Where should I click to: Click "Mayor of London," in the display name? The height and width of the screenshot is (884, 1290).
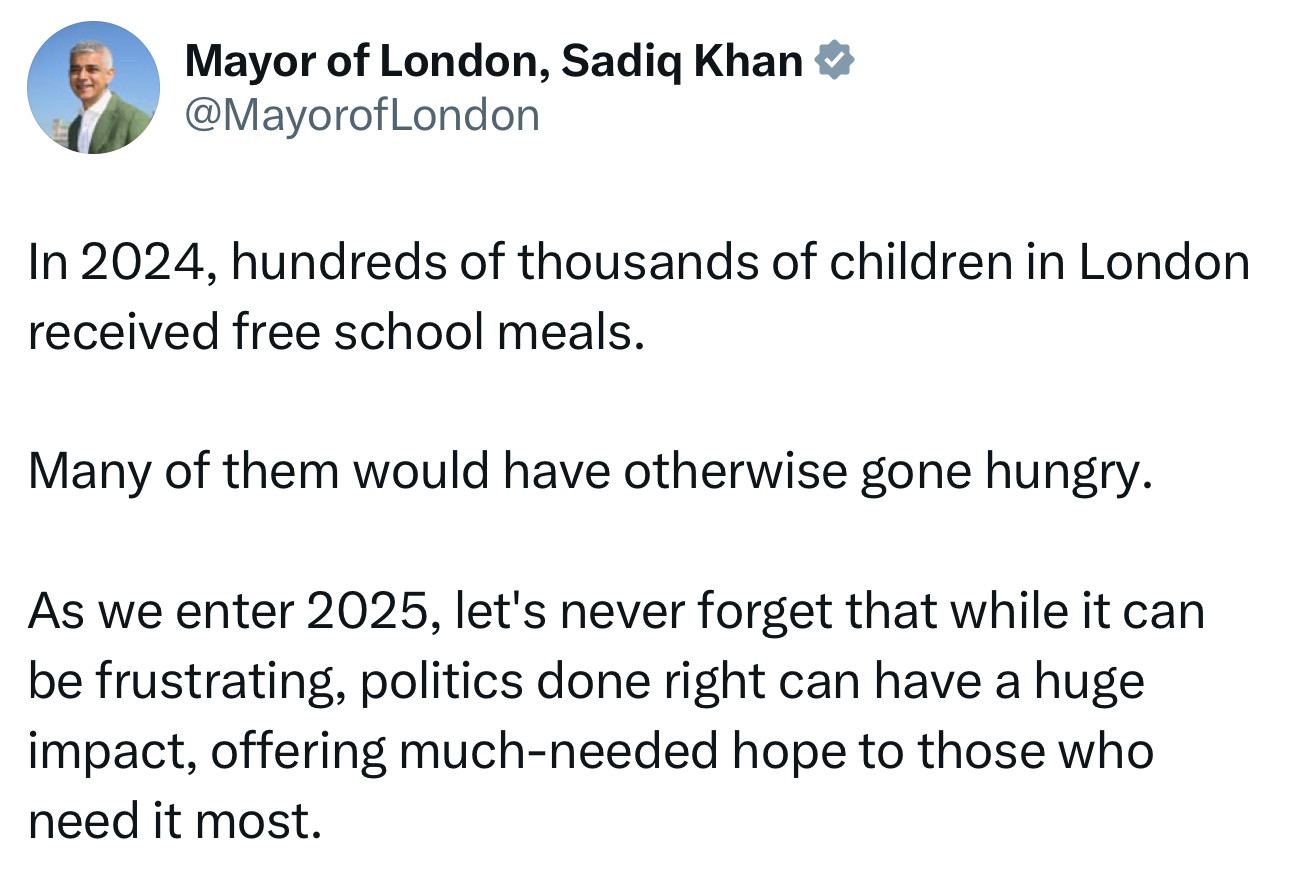click(367, 63)
